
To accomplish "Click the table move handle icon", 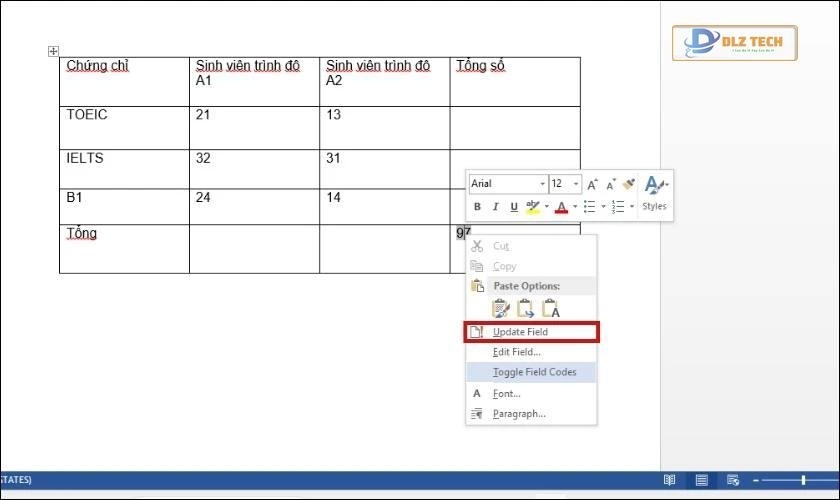I will pos(54,51).
